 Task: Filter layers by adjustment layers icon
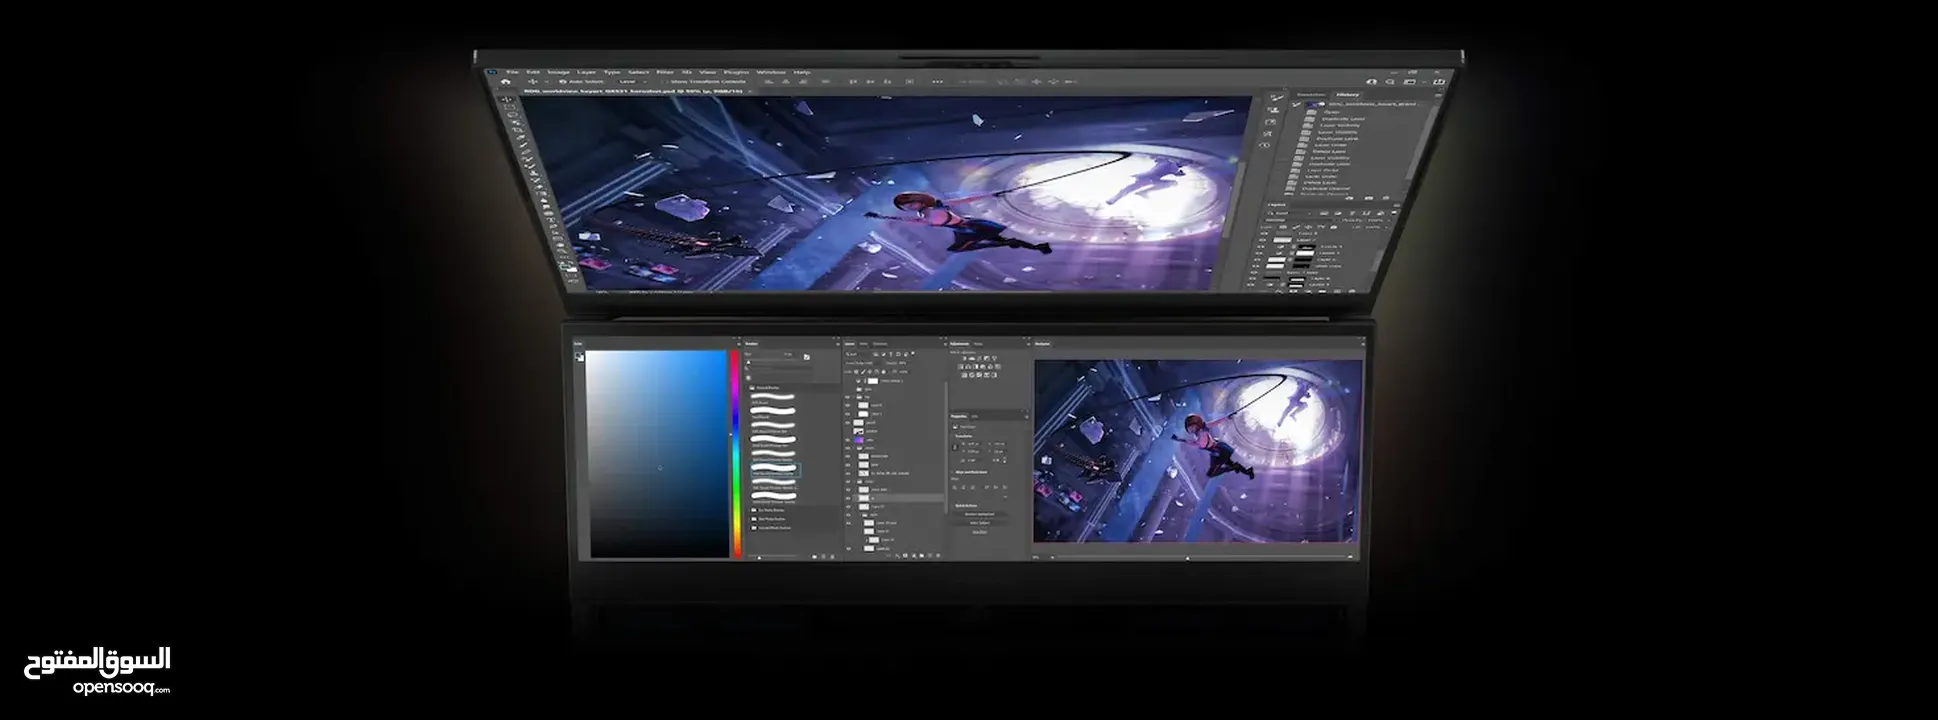(884, 354)
